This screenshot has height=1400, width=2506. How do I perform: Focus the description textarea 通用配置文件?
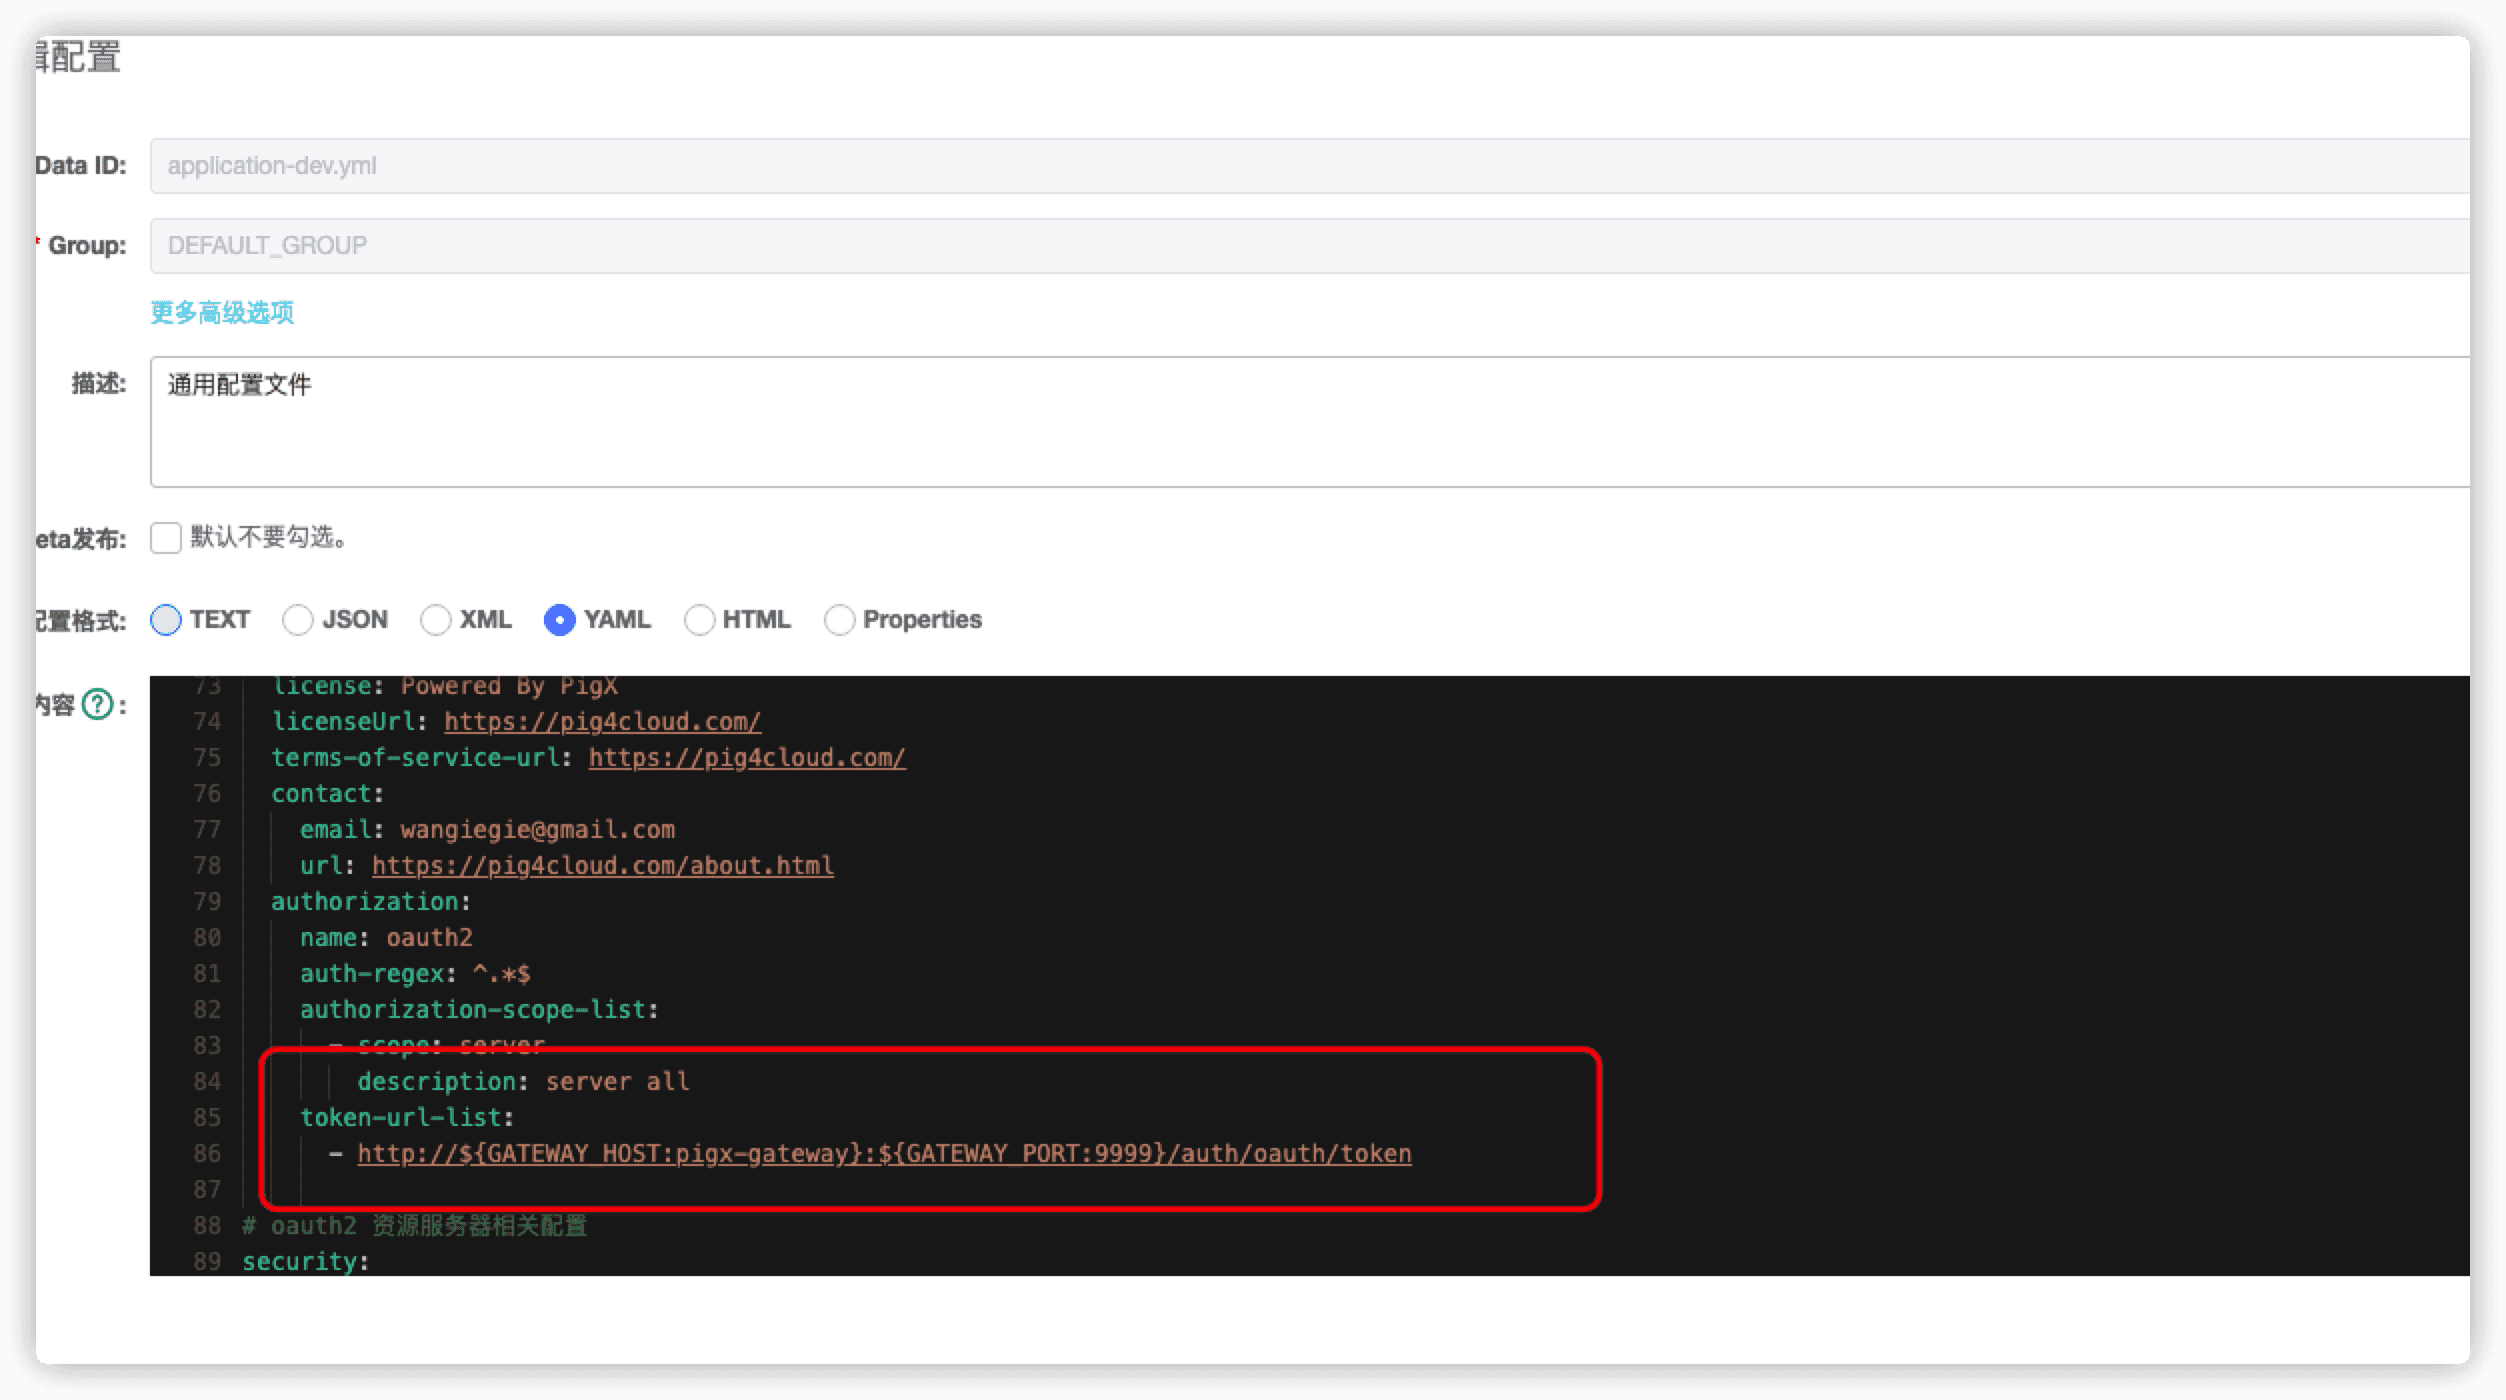pyautogui.click(x=1300, y=422)
